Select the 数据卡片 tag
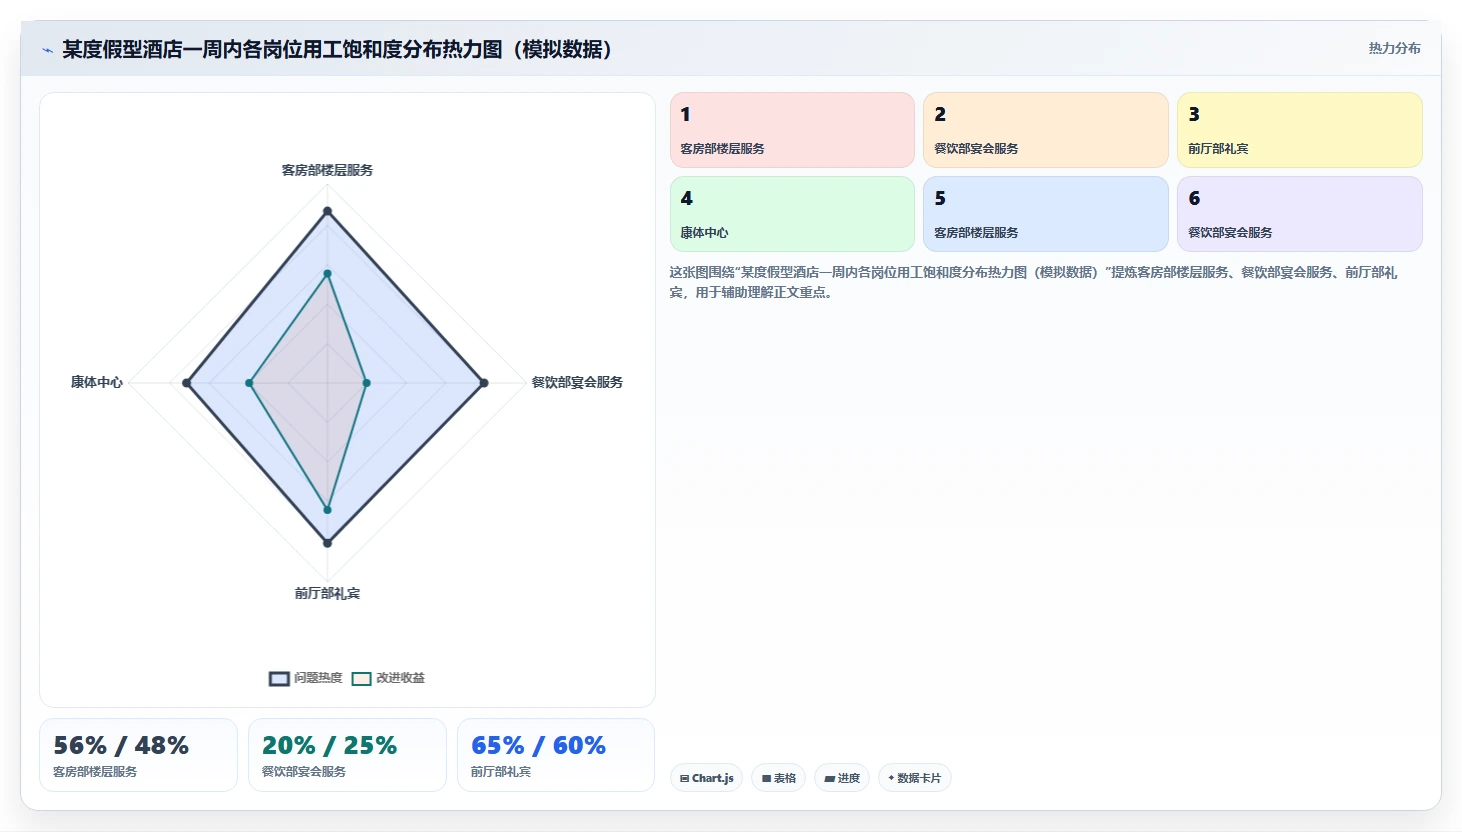 [914, 778]
